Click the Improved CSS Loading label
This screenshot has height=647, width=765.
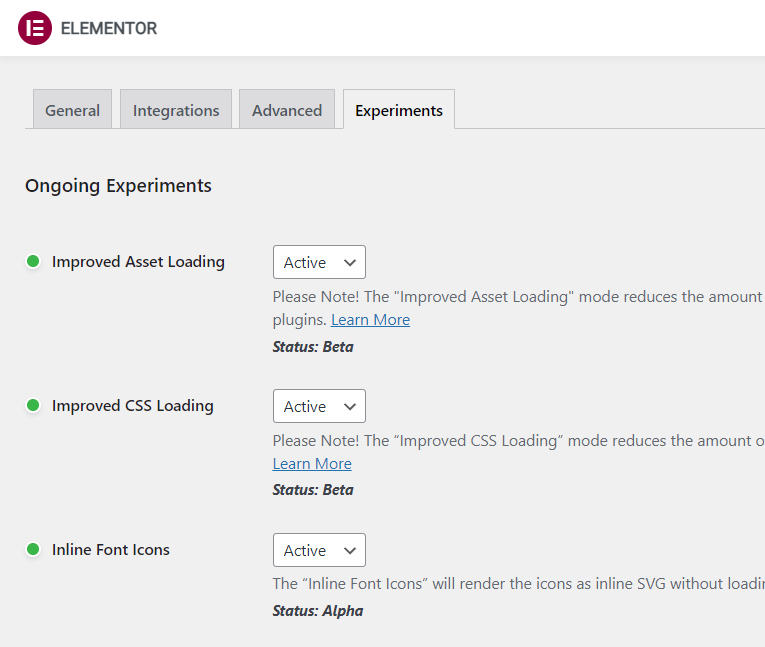133,406
